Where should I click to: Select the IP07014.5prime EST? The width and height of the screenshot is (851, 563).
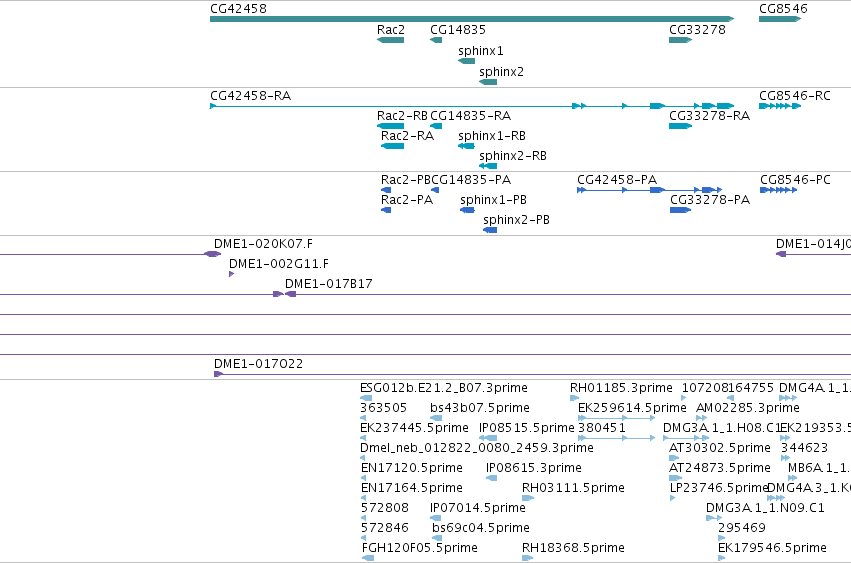(435, 518)
